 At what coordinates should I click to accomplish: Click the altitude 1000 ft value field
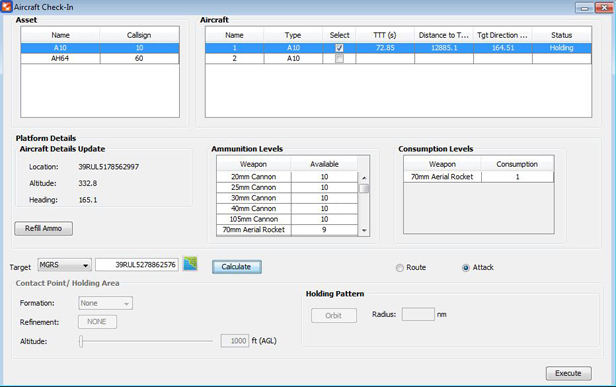point(235,341)
